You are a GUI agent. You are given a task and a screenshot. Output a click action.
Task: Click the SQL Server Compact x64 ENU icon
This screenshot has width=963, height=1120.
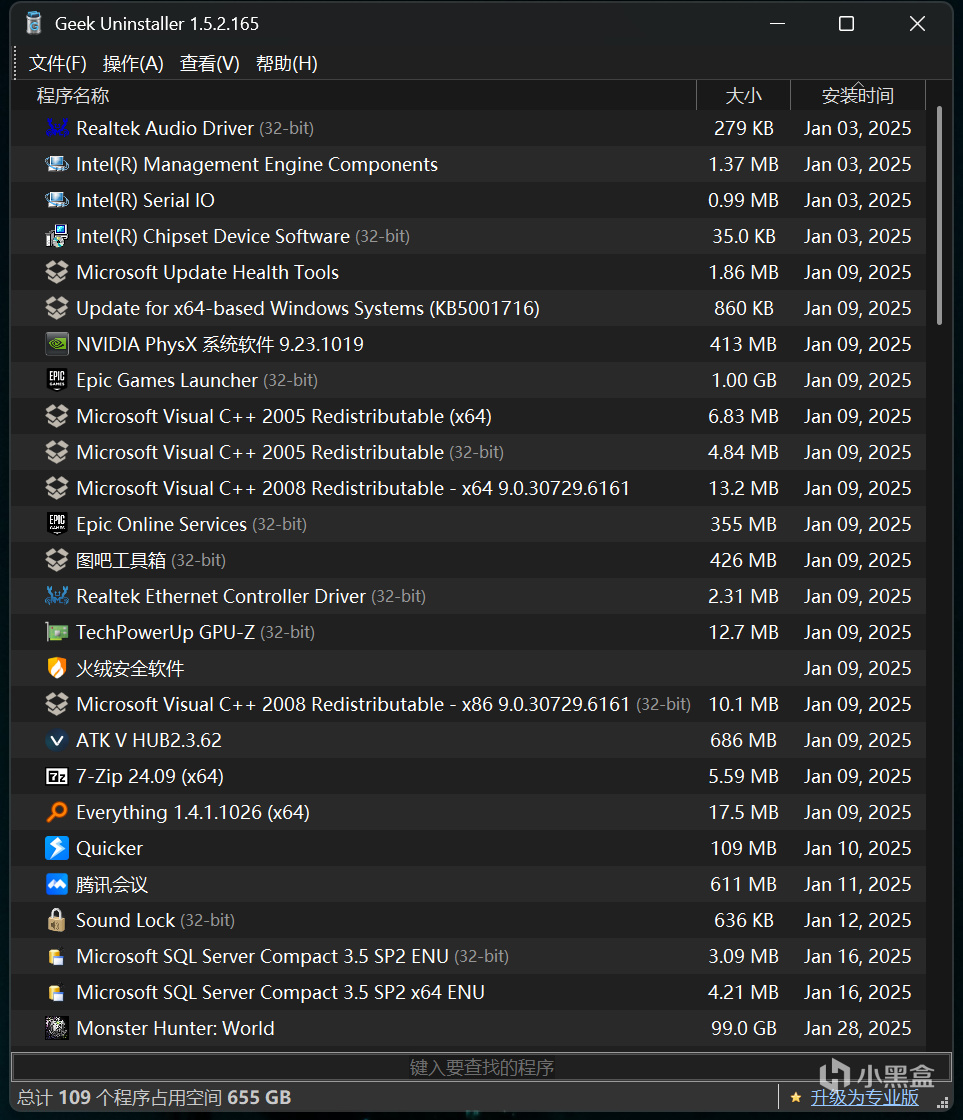pyautogui.click(x=57, y=992)
